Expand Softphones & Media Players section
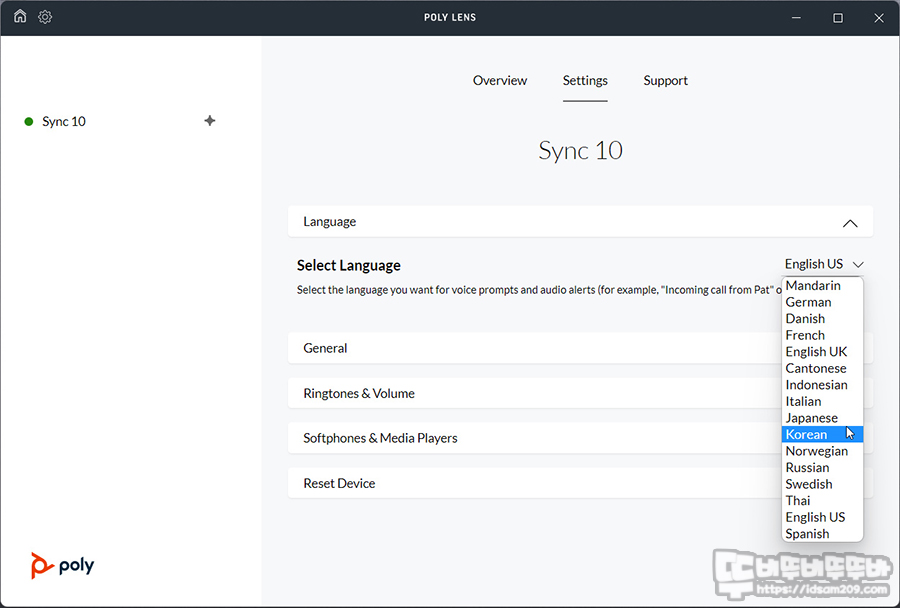Screen dimensions: 900x608 [580, 438]
